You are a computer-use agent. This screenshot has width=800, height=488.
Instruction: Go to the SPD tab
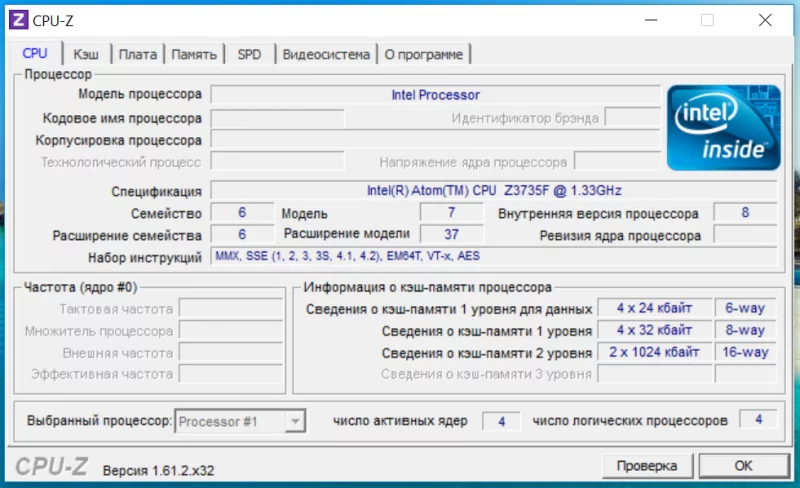(249, 54)
